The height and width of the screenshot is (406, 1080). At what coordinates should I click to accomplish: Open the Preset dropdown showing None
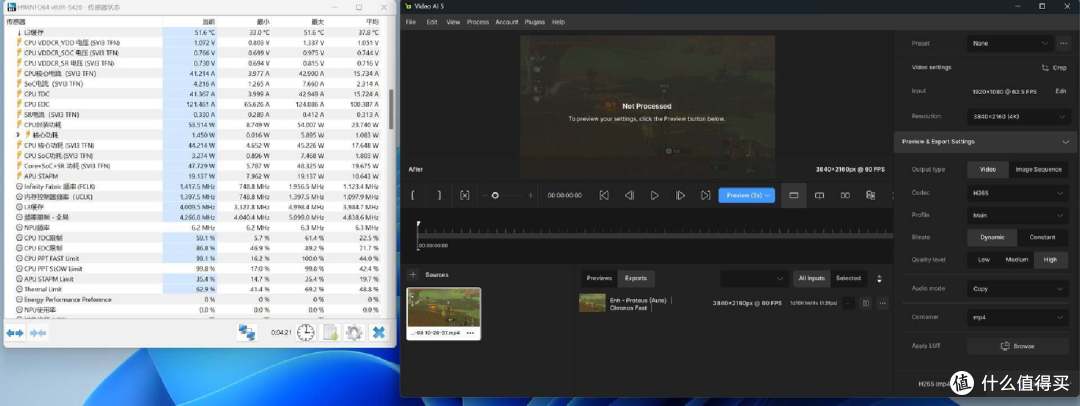pyautogui.click(x=1010, y=43)
